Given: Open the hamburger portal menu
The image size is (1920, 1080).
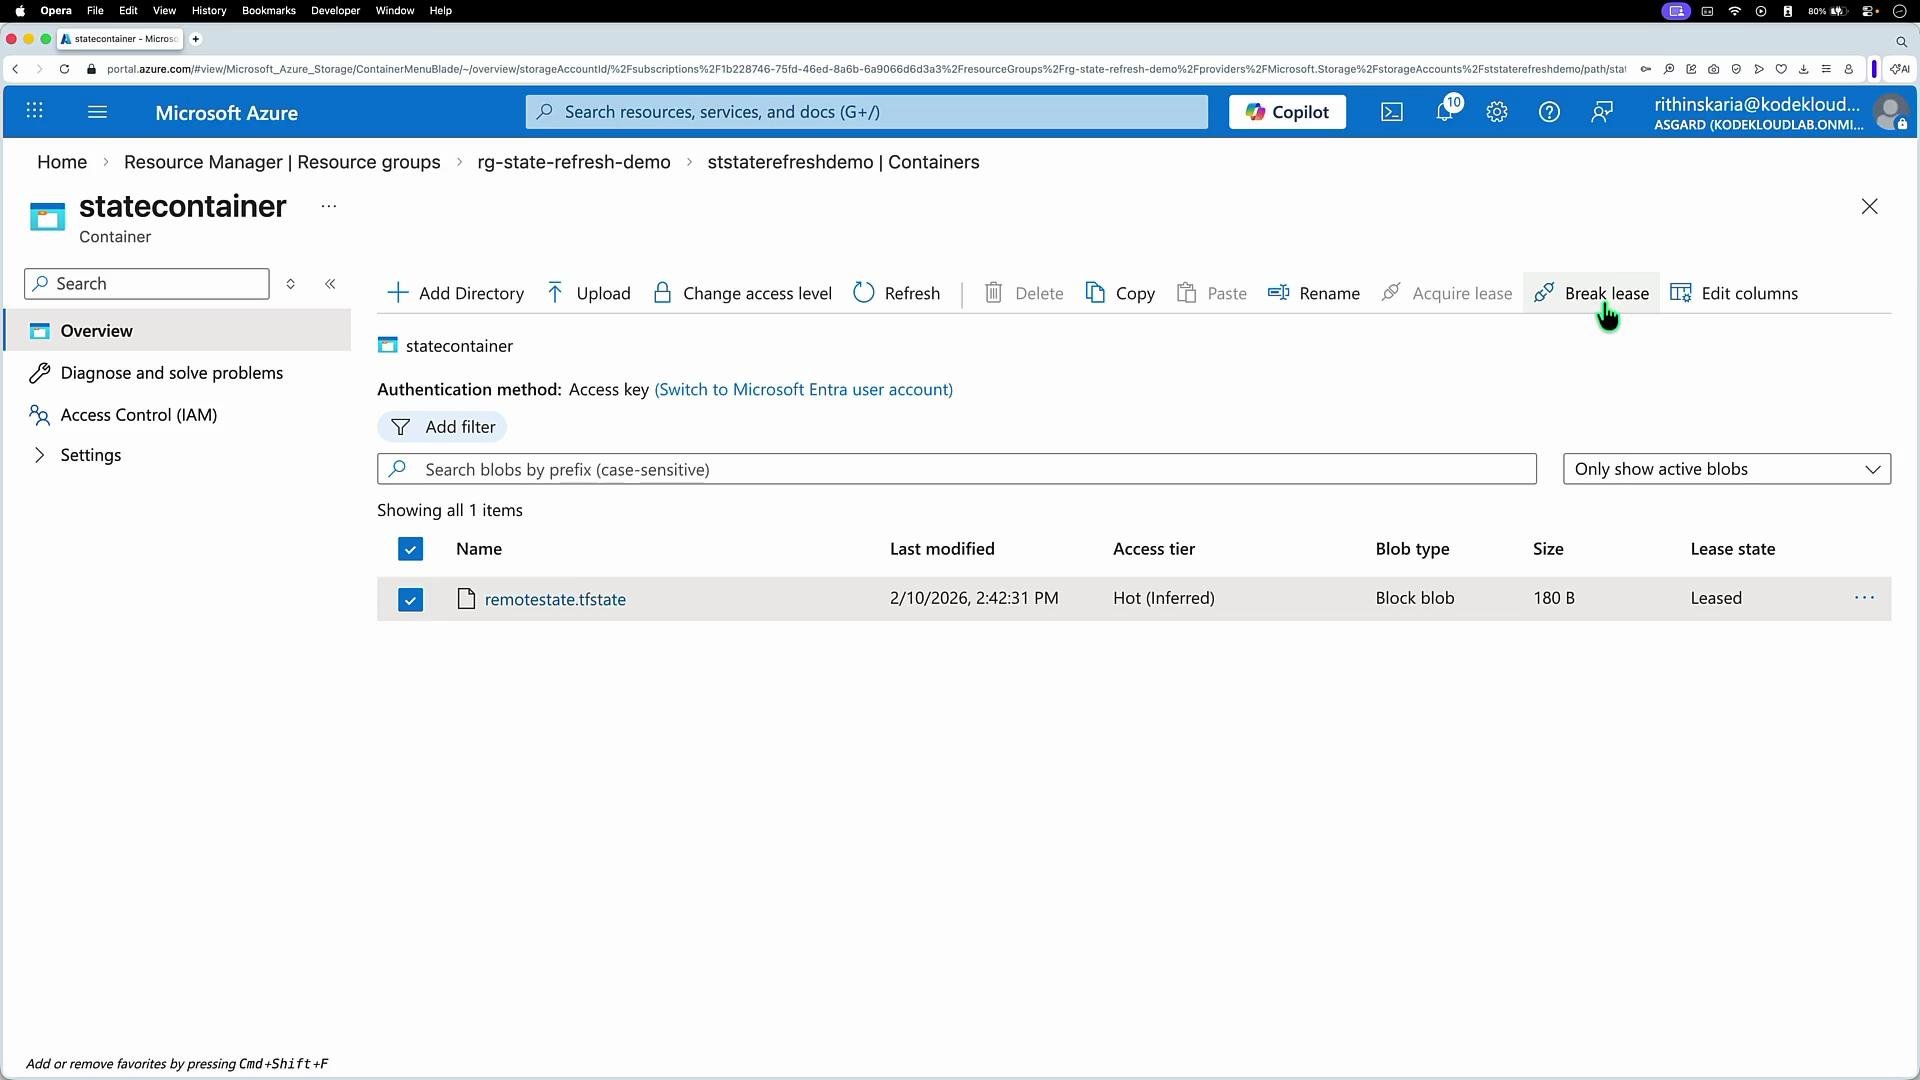Looking at the screenshot, I should [97, 112].
